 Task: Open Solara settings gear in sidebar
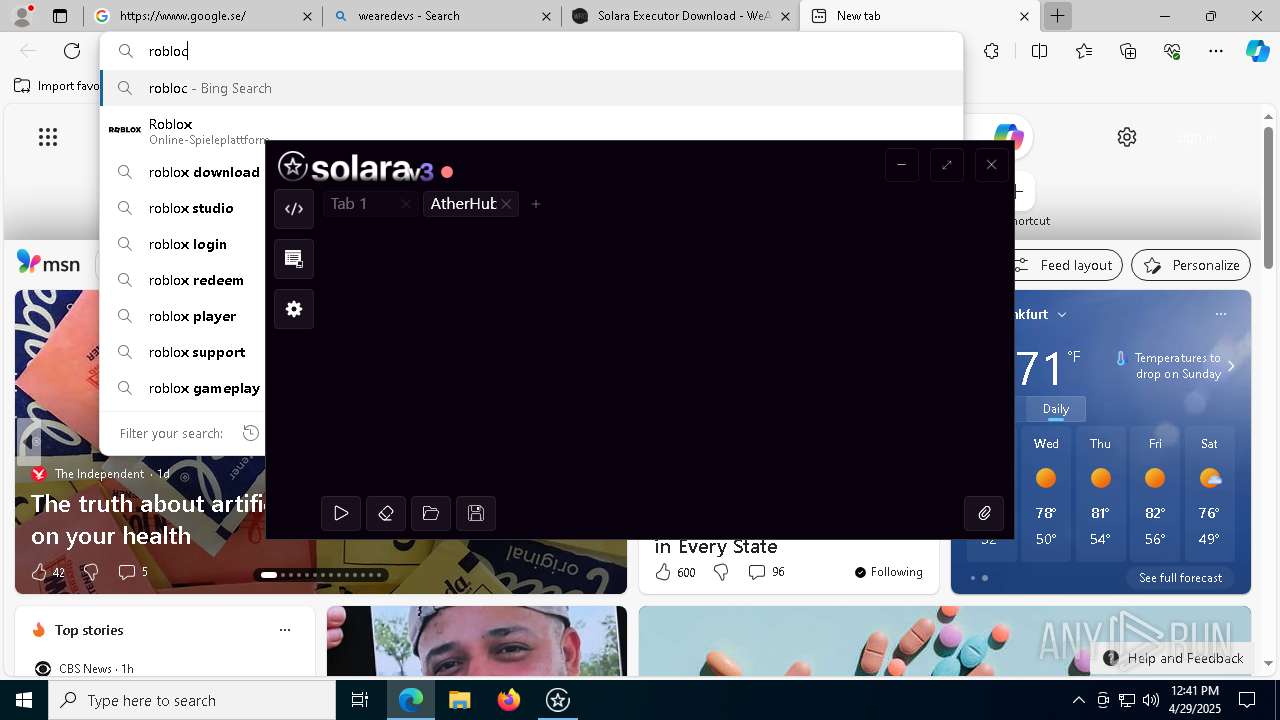pyautogui.click(x=294, y=309)
